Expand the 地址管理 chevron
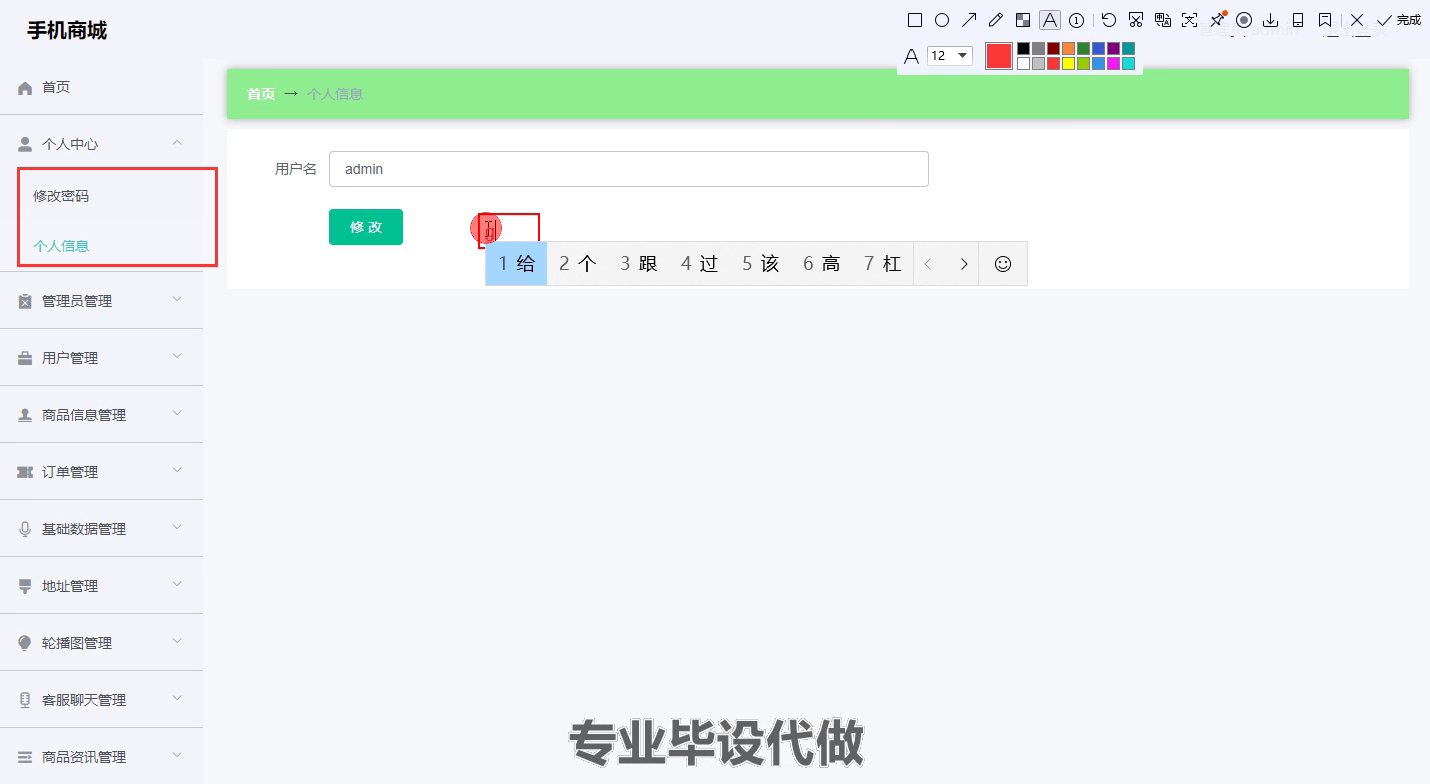 177,584
